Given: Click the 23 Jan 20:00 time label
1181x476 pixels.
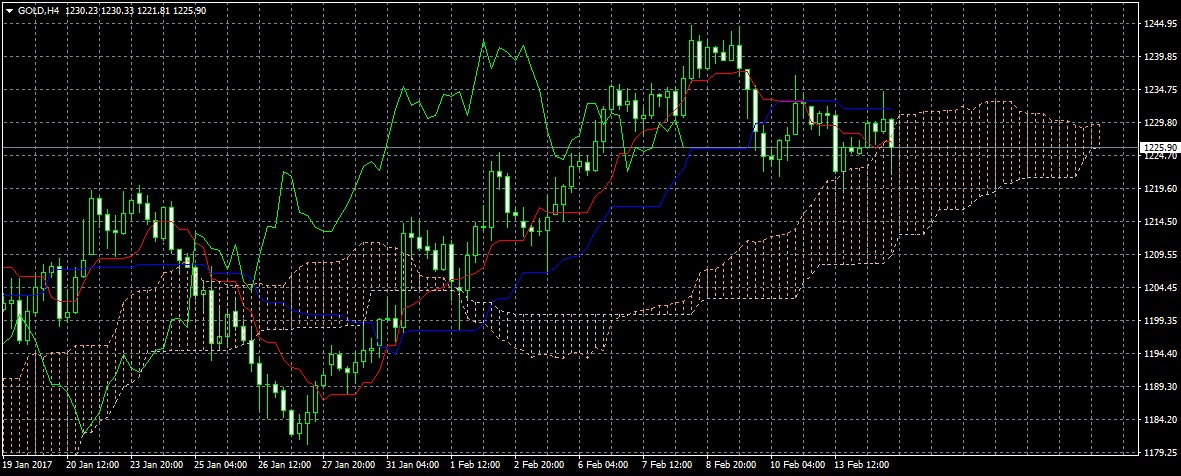Looking at the screenshot, I should 157,465.
